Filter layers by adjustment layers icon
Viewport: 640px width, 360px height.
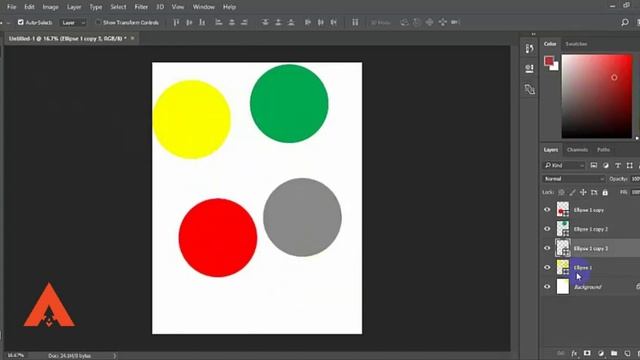click(x=606, y=165)
